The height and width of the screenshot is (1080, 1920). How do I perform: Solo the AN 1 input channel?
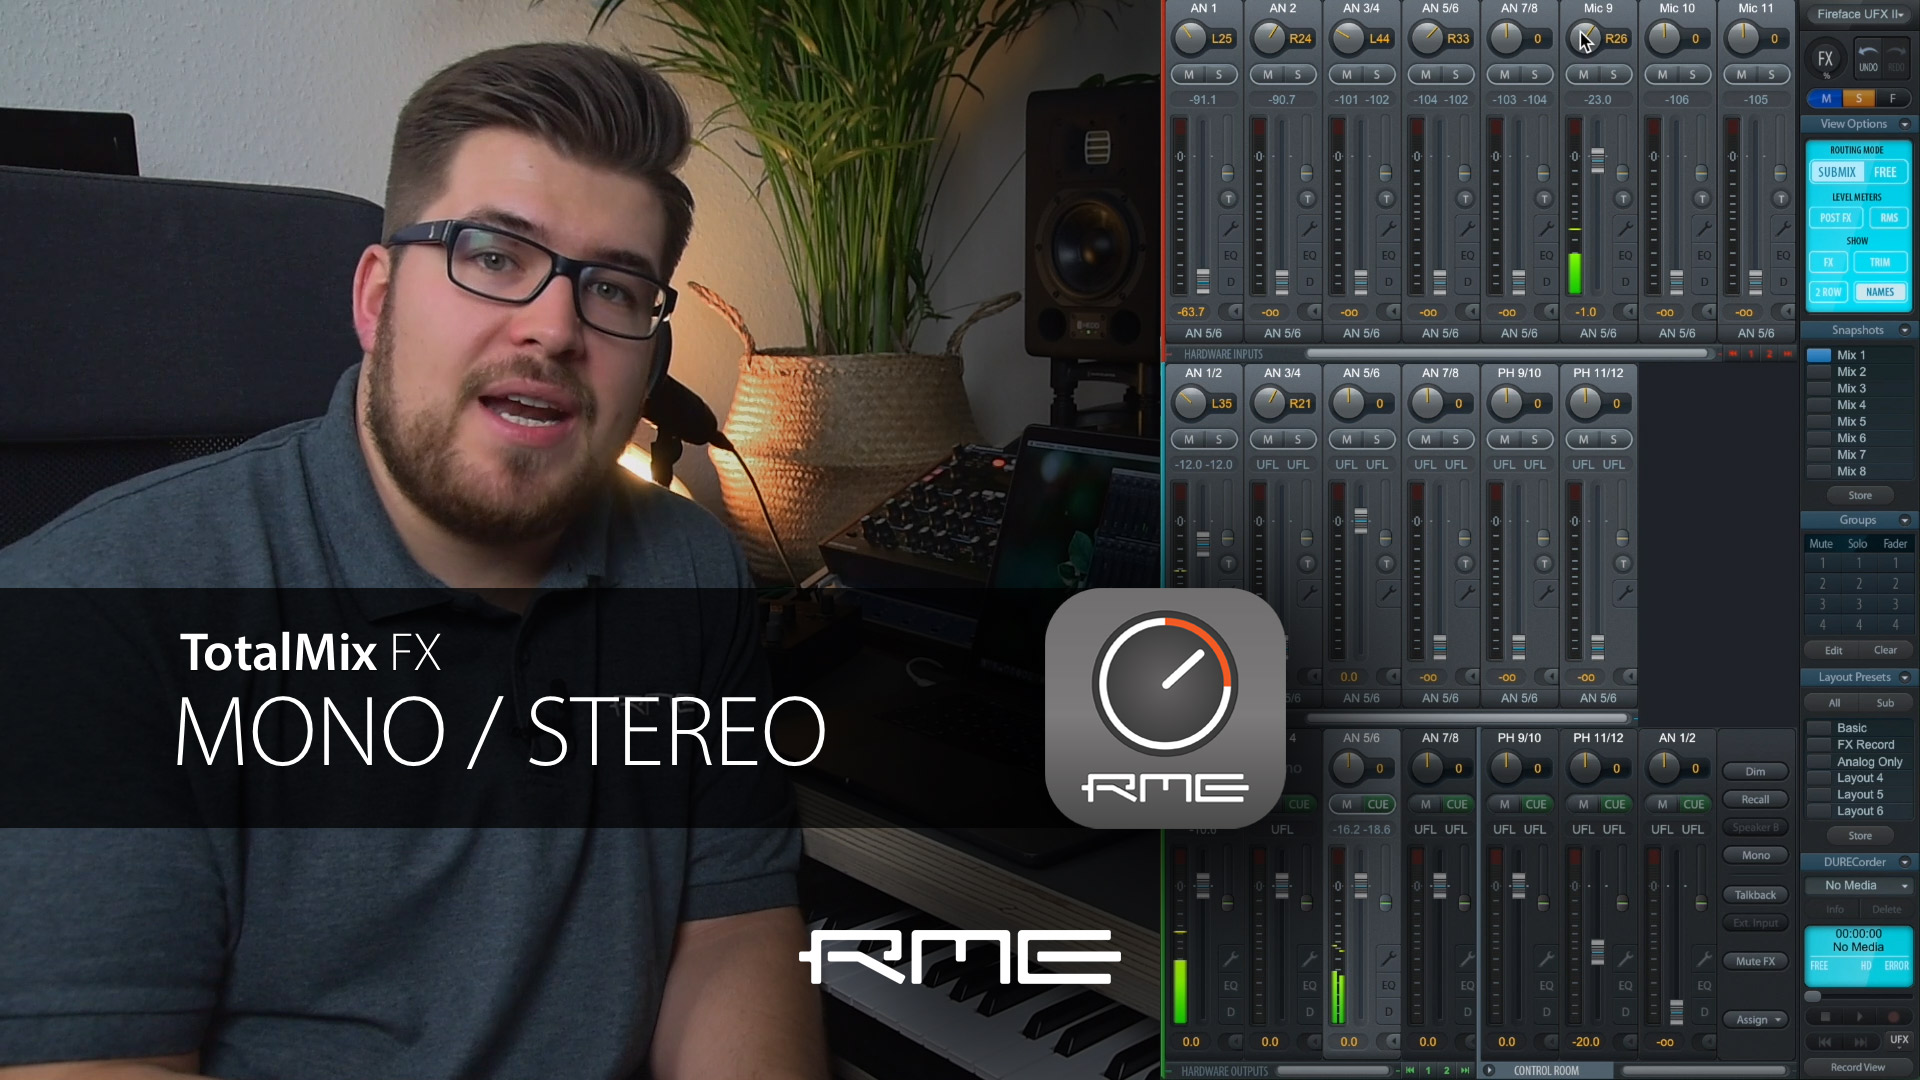1219,75
